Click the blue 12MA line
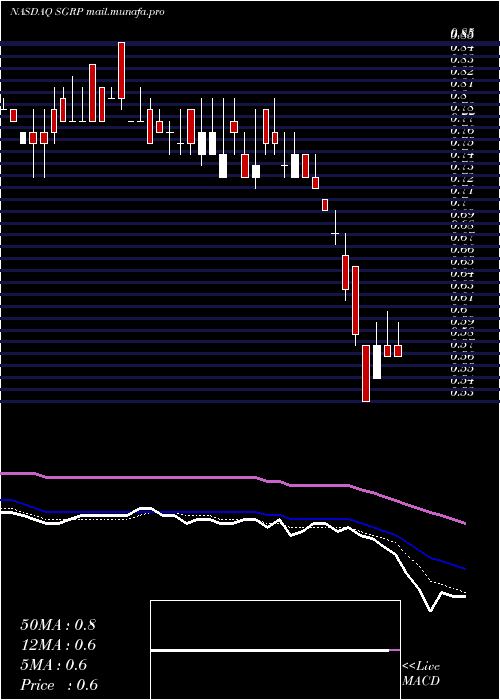 click(x=232, y=512)
